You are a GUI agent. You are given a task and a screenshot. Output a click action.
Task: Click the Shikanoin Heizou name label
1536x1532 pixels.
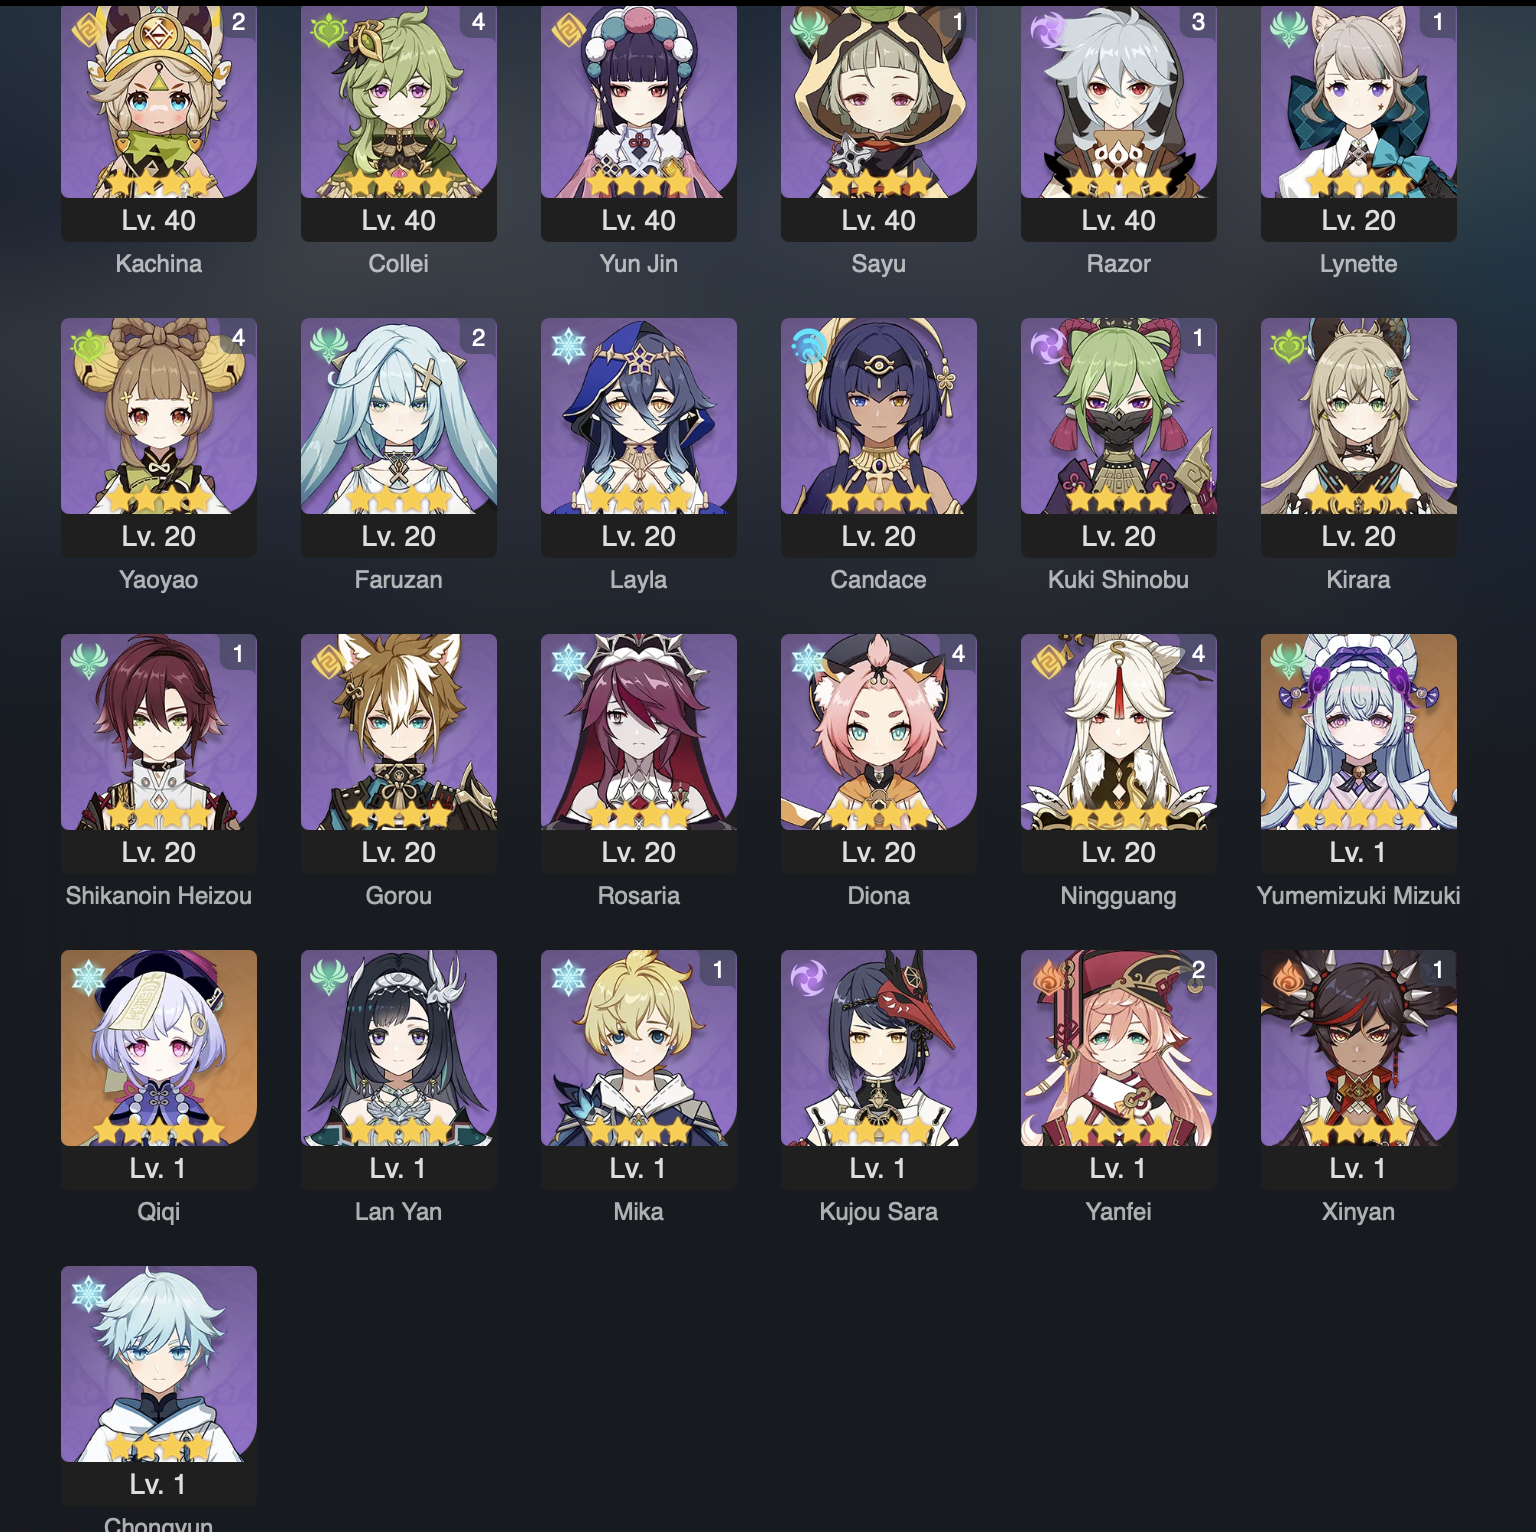[159, 896]
